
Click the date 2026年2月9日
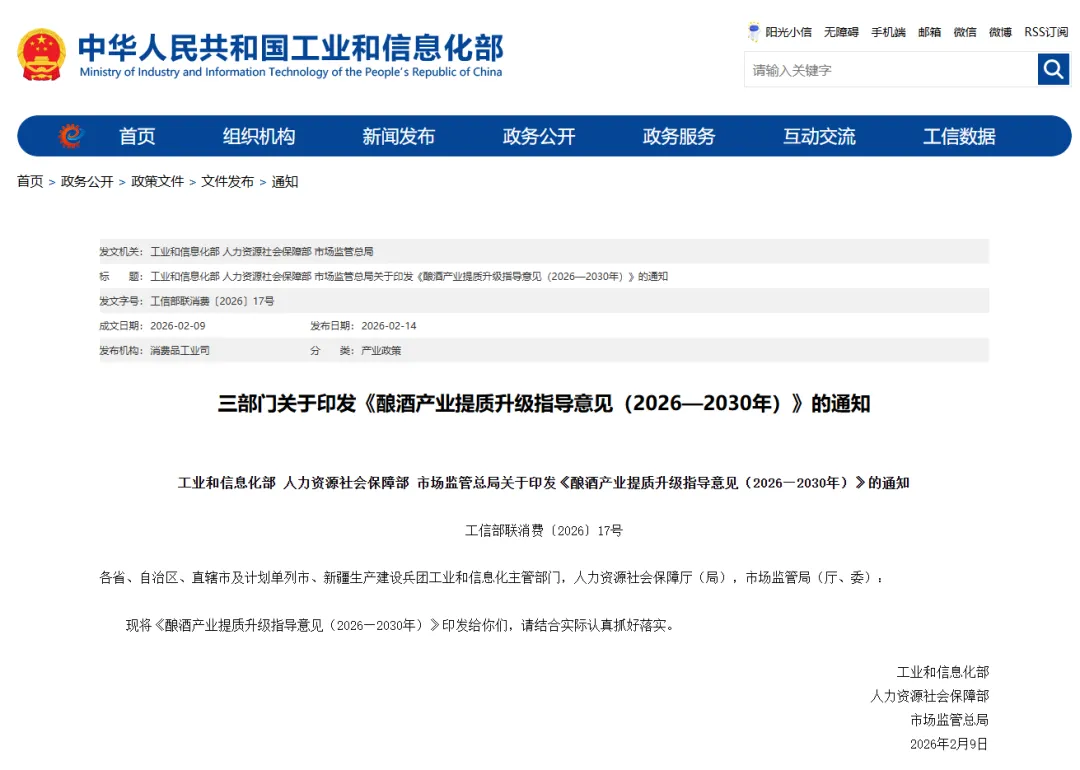point(949,744)
